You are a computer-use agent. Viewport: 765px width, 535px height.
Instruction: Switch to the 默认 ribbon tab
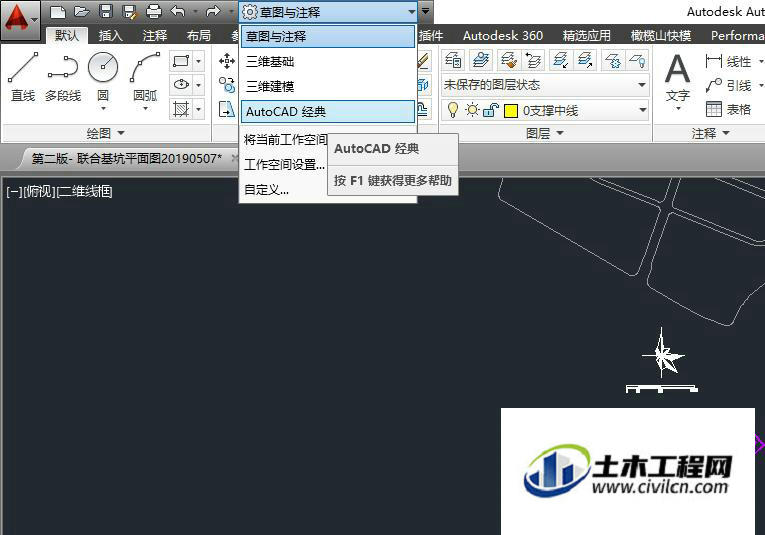[67, 35]
